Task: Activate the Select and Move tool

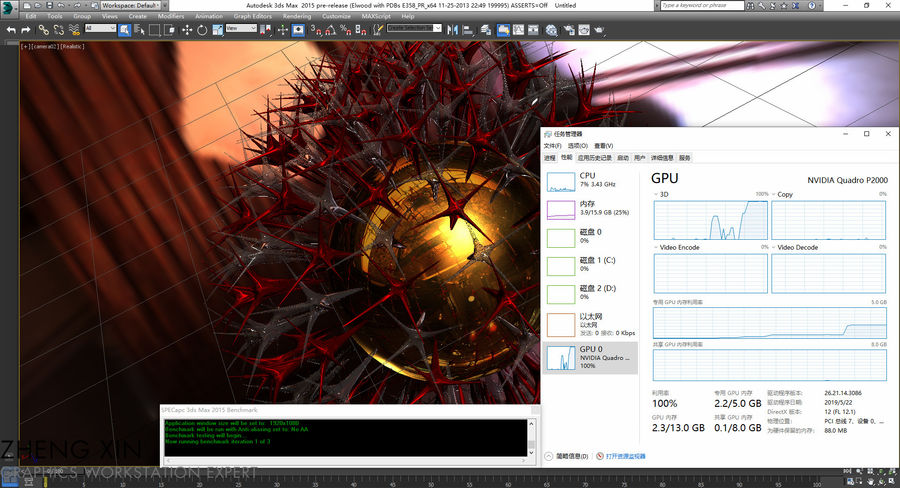Action: tap(187, 30)
